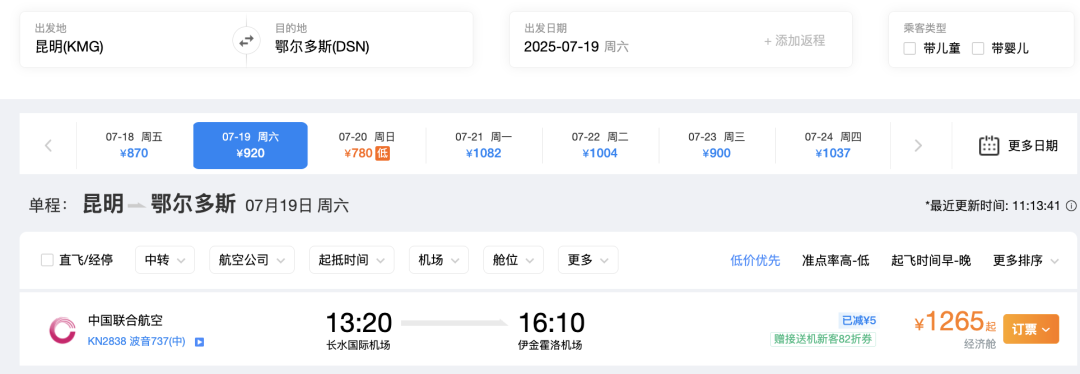Open flight KN2838 波音737(中) details link
This screenshot has height=374, width=1080.
pyautogui.click(x=136, y=342)
